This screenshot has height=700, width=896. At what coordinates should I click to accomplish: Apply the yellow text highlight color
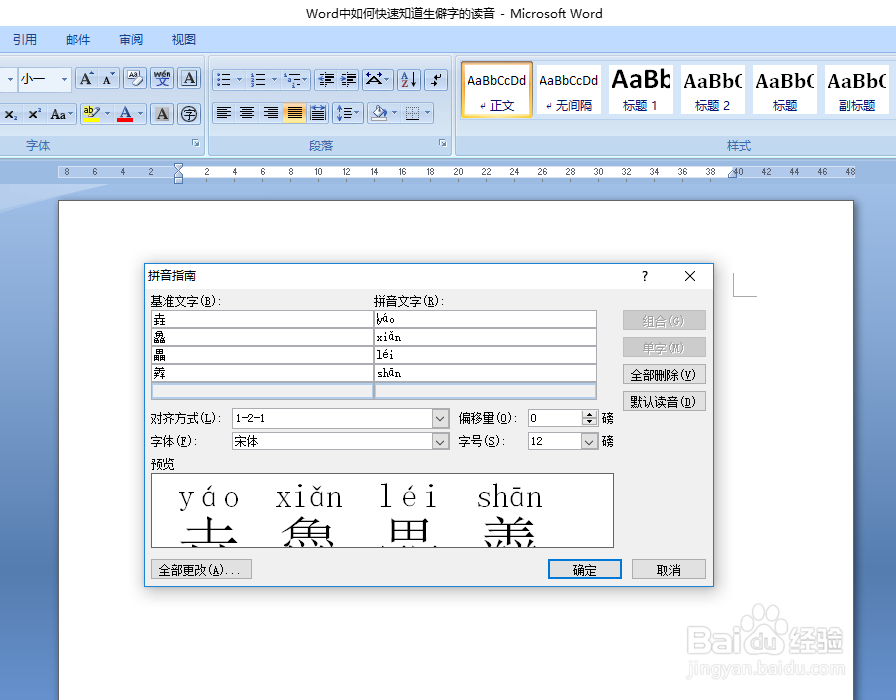(x=91, y=114)
